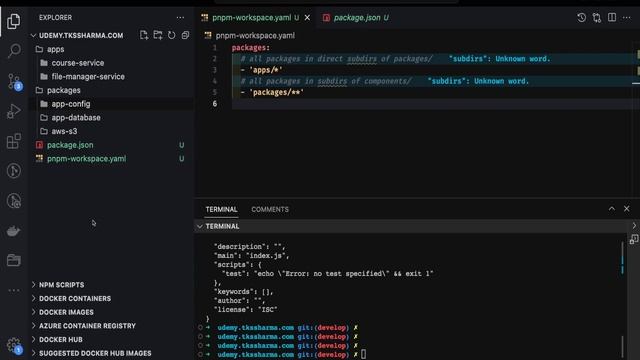
Task: Close the terminal panel
Action: tap(627, 209)
